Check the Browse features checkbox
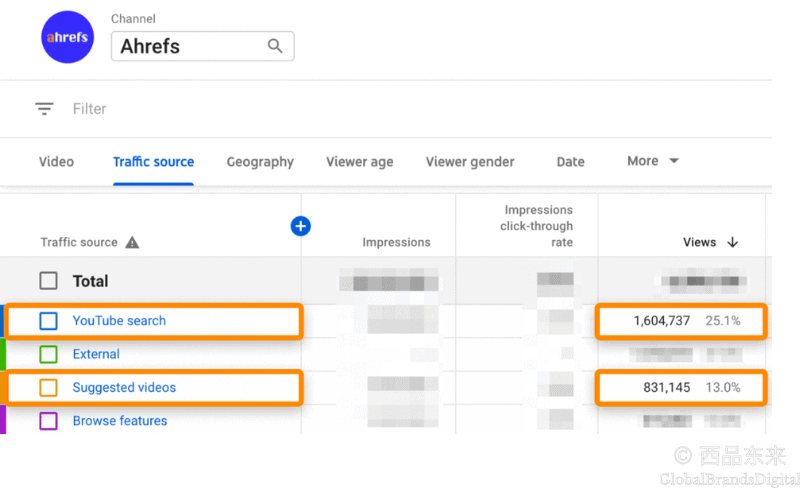 48,421
